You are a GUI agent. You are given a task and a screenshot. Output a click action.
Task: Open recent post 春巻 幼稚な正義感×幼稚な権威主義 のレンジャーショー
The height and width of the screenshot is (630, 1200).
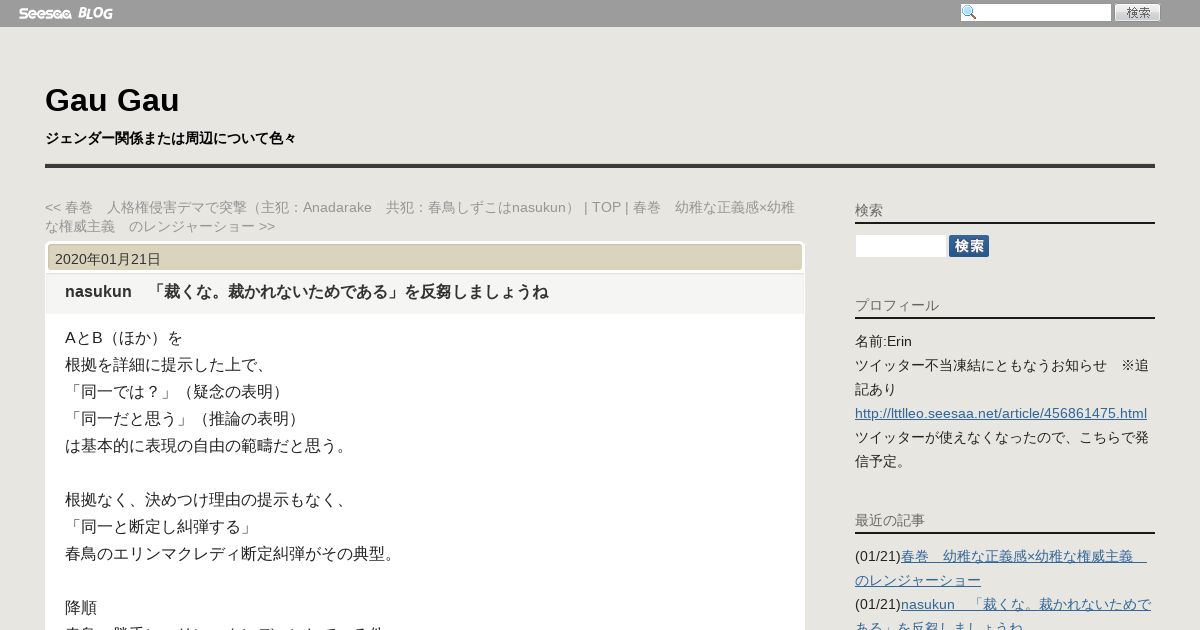[x=1001, y=568]
